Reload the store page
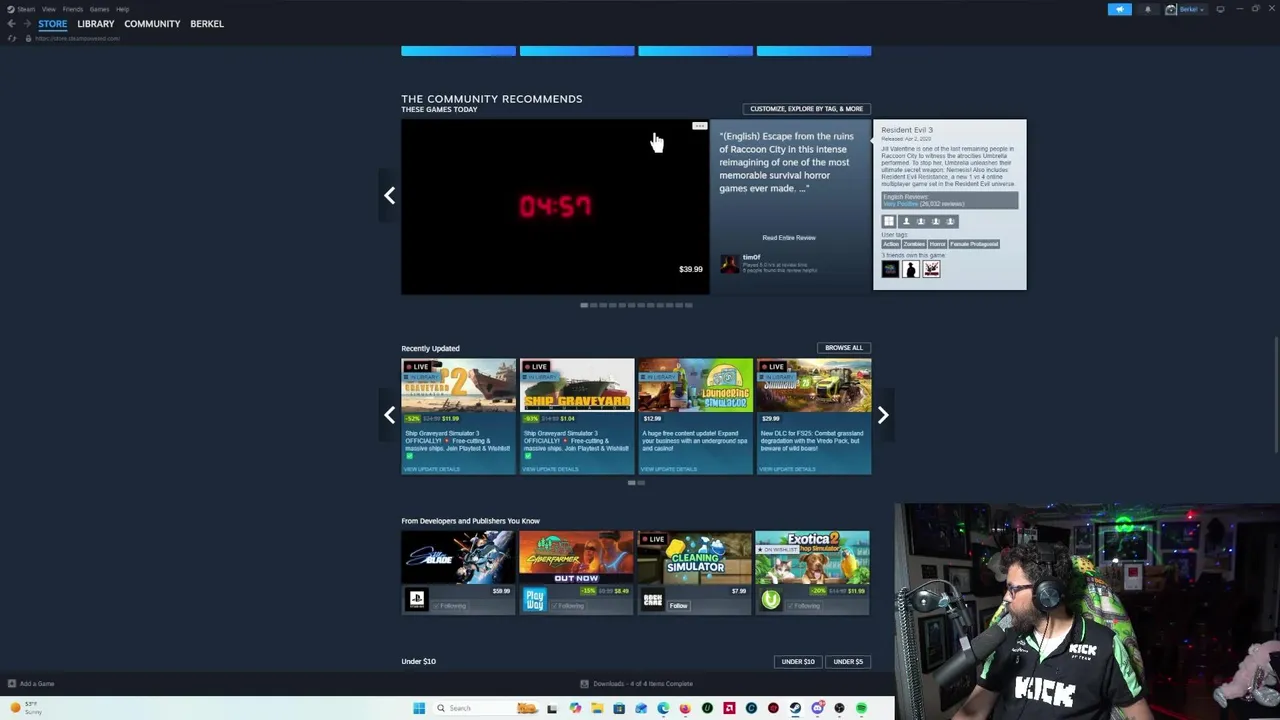Viewport: 1280px width, 720px height. [11, 38]
